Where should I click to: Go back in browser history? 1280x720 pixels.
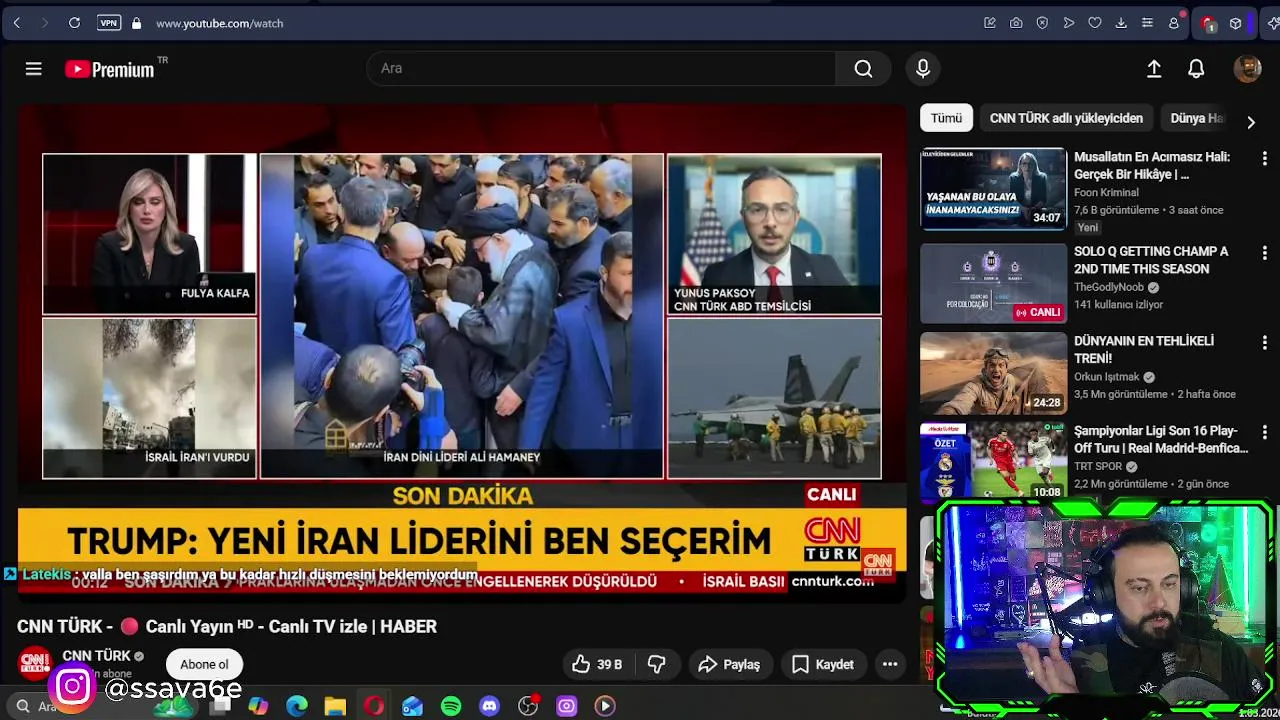tap(17, 23)
